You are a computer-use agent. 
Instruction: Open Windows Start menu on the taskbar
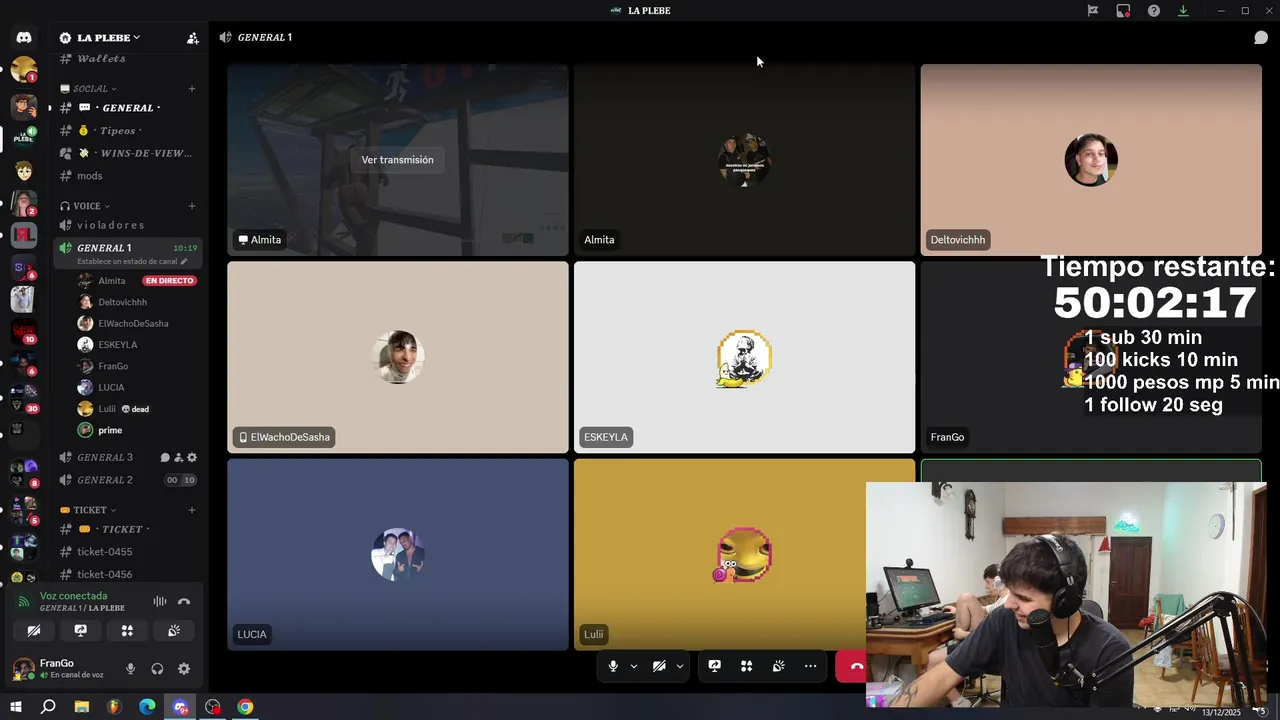point(16,707)
